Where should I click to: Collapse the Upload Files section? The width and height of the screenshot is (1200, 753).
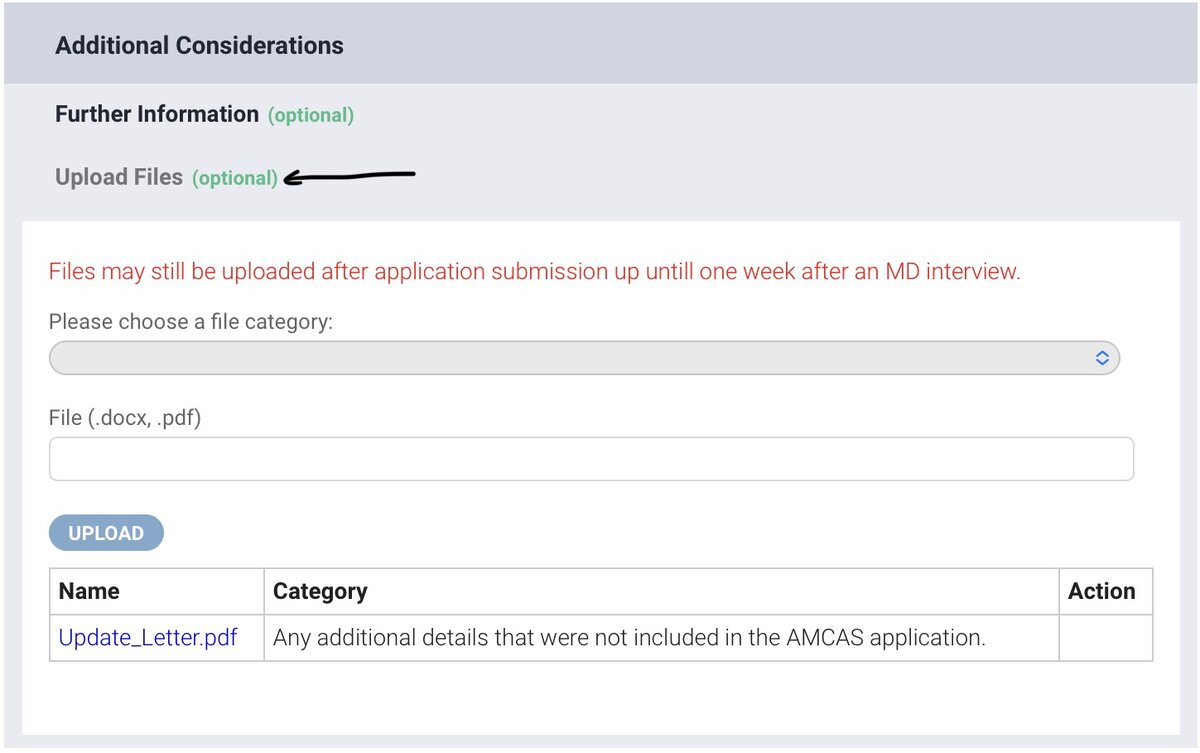coord(119,177)
